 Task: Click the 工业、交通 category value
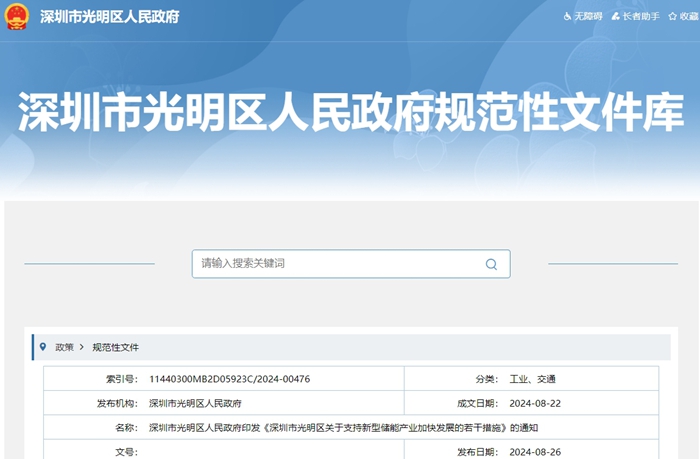click(x=532, y=379)
